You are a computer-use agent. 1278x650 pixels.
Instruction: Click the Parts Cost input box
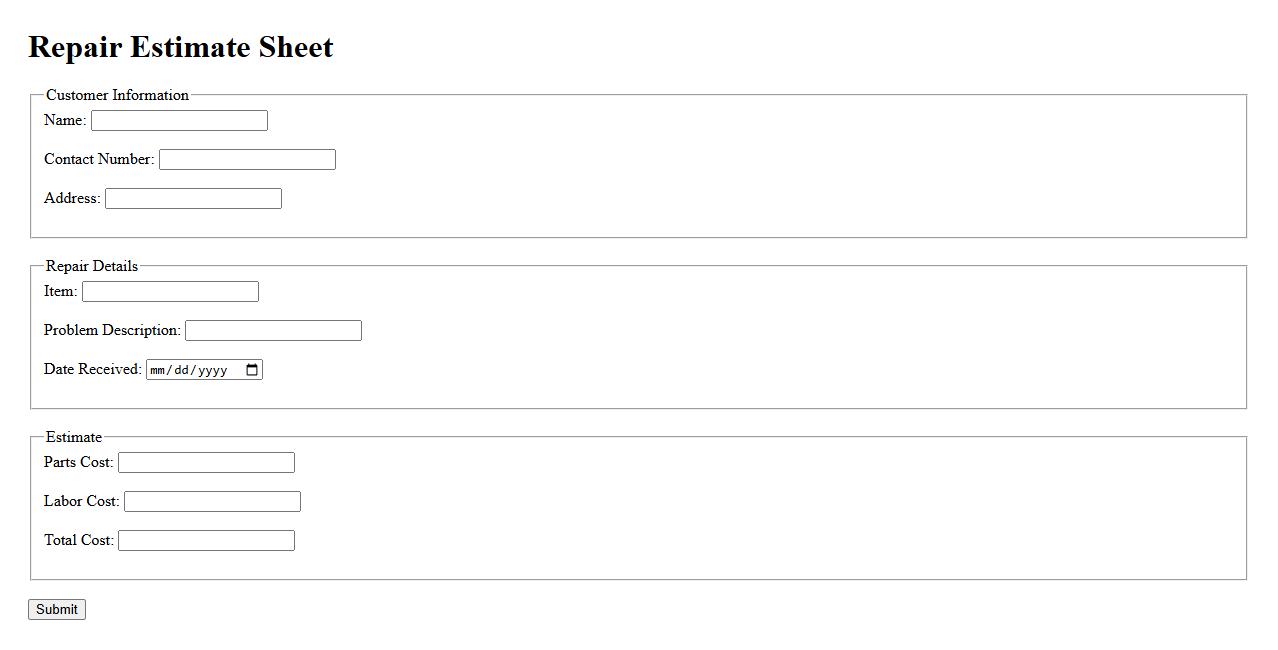pos(206,463)
